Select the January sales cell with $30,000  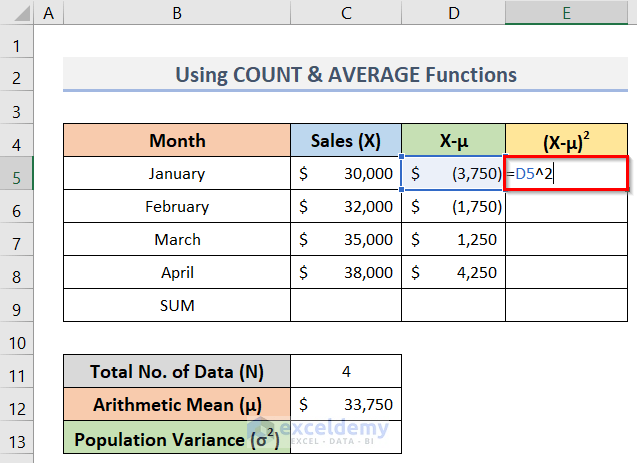(346, 174)
